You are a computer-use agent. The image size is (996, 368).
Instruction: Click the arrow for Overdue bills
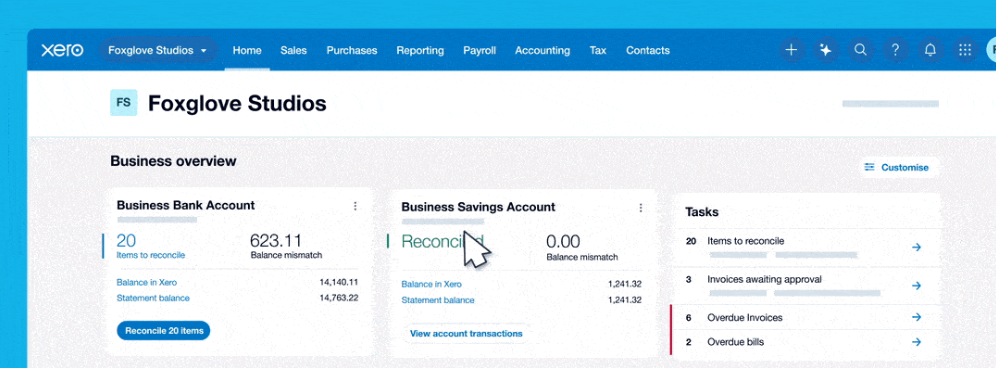tap(916, 342)
